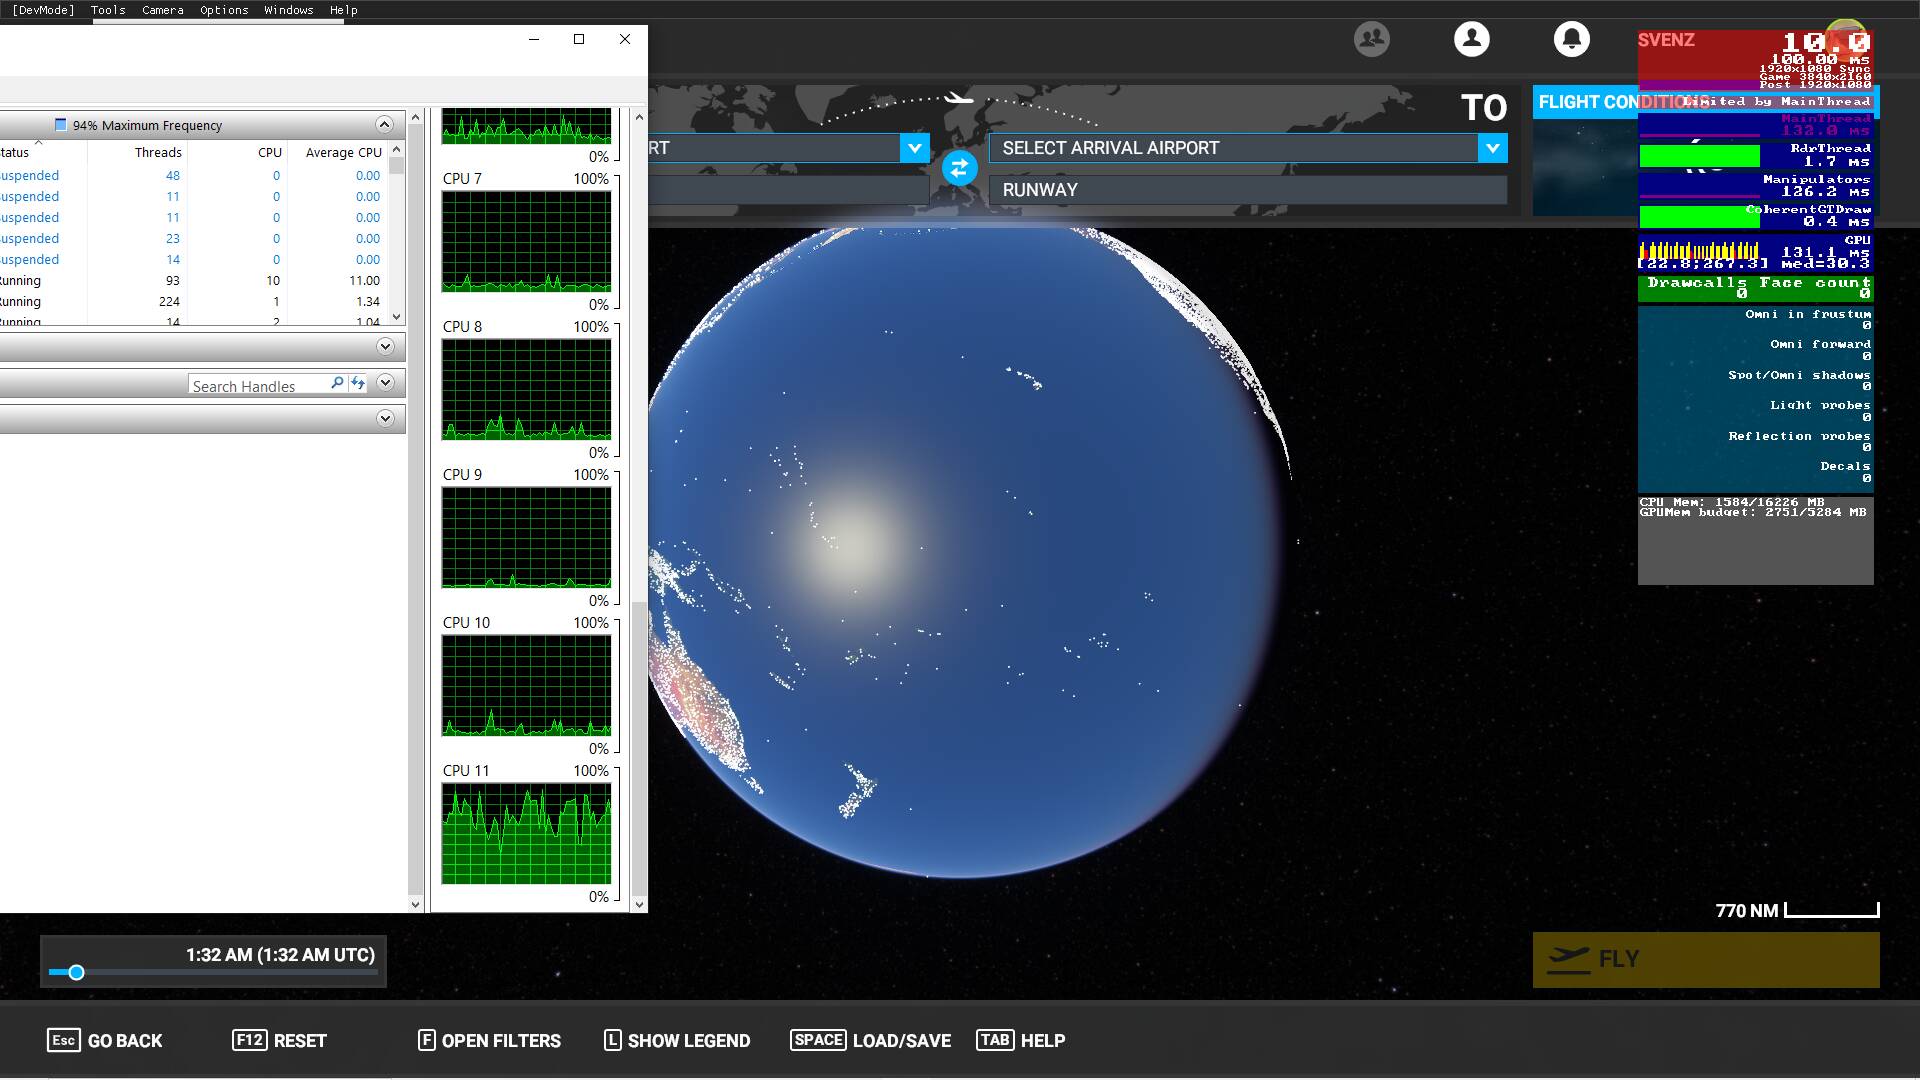The image size is (1920, 1080).
Task: Select the running row with 93 threads
Action: point(195,280)
